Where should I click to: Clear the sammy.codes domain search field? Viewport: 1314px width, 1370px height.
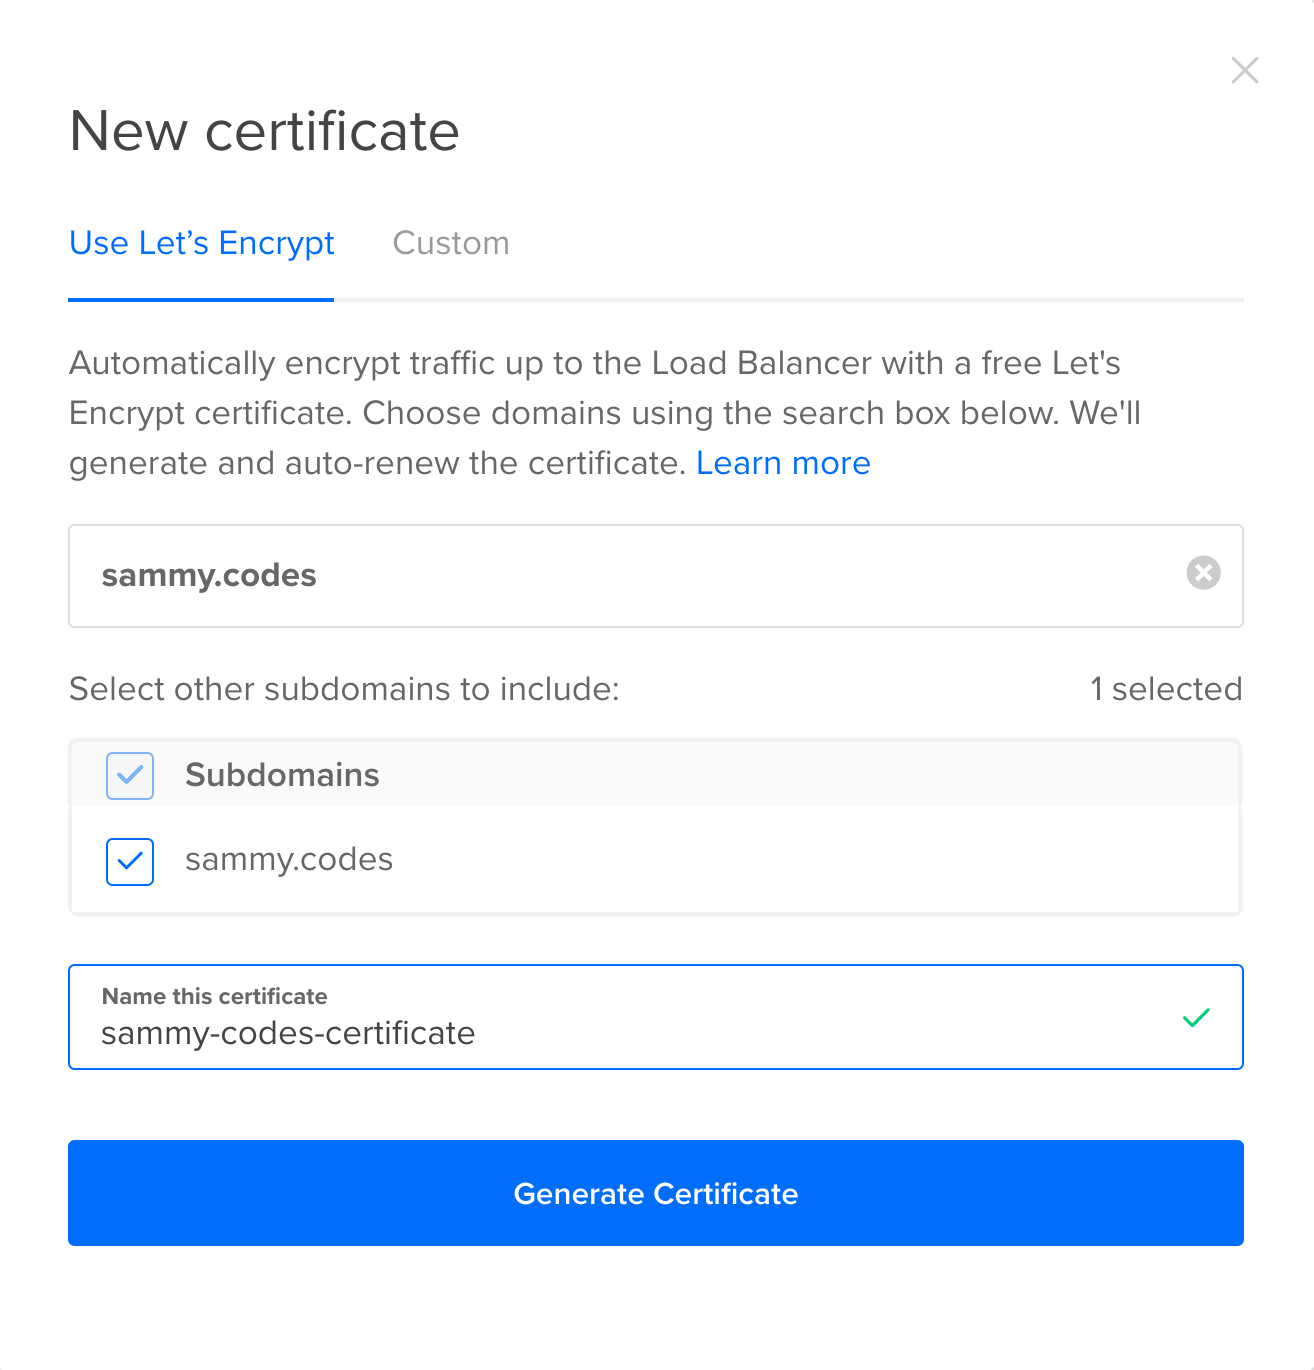pyautogui.click(x=1203, y=573)
